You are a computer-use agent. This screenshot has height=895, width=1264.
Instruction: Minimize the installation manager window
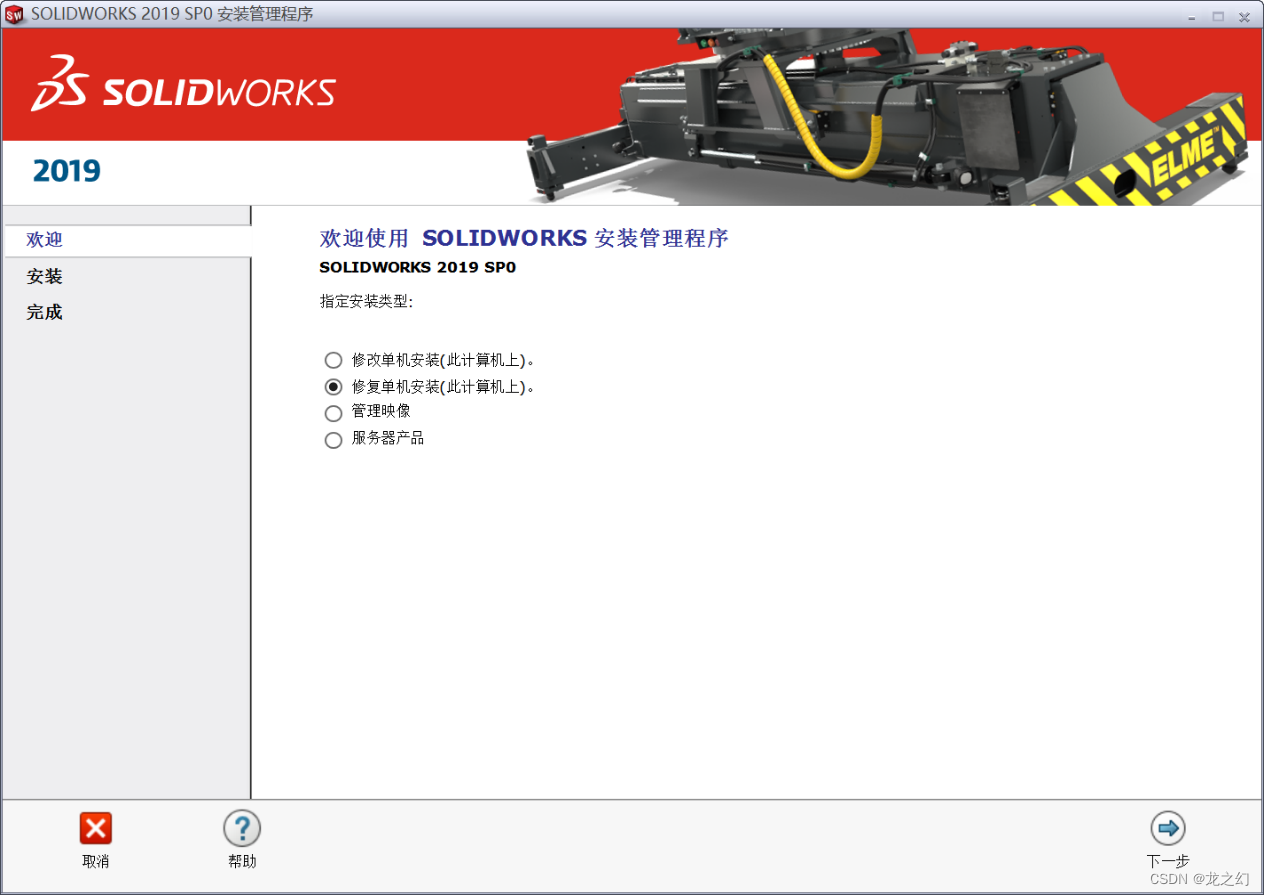point(1192,16)
